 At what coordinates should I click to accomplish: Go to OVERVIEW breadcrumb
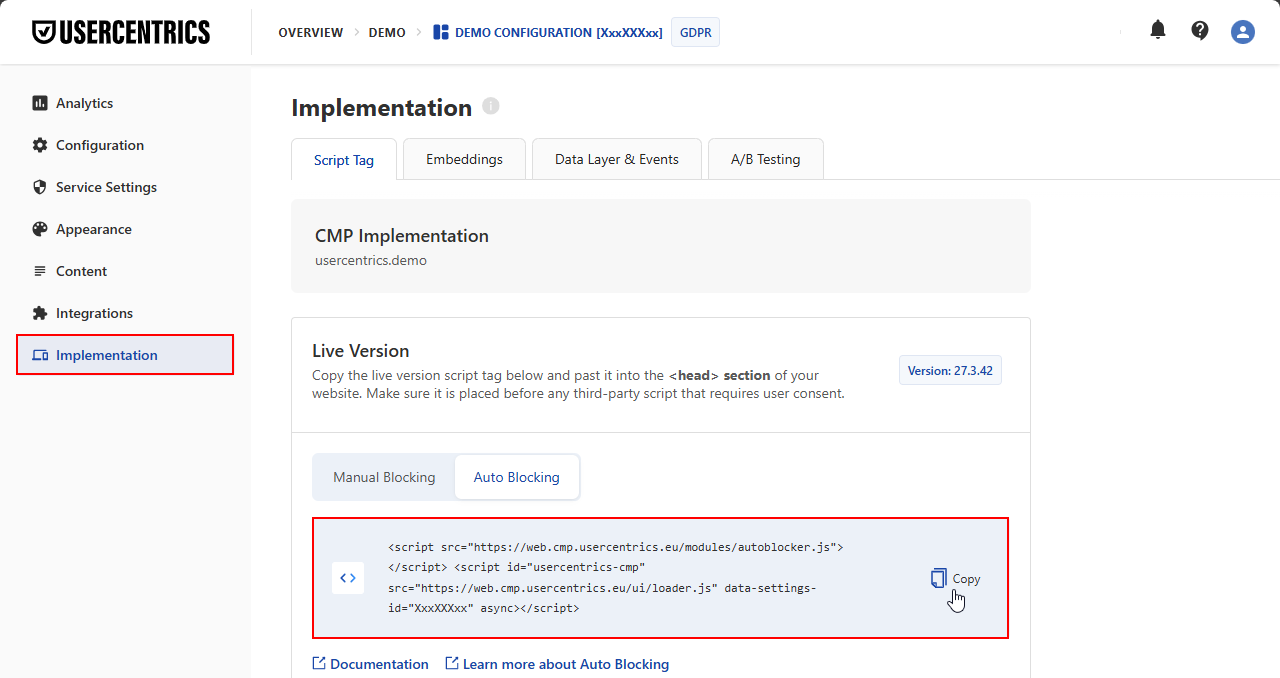(x=310, y=32)
